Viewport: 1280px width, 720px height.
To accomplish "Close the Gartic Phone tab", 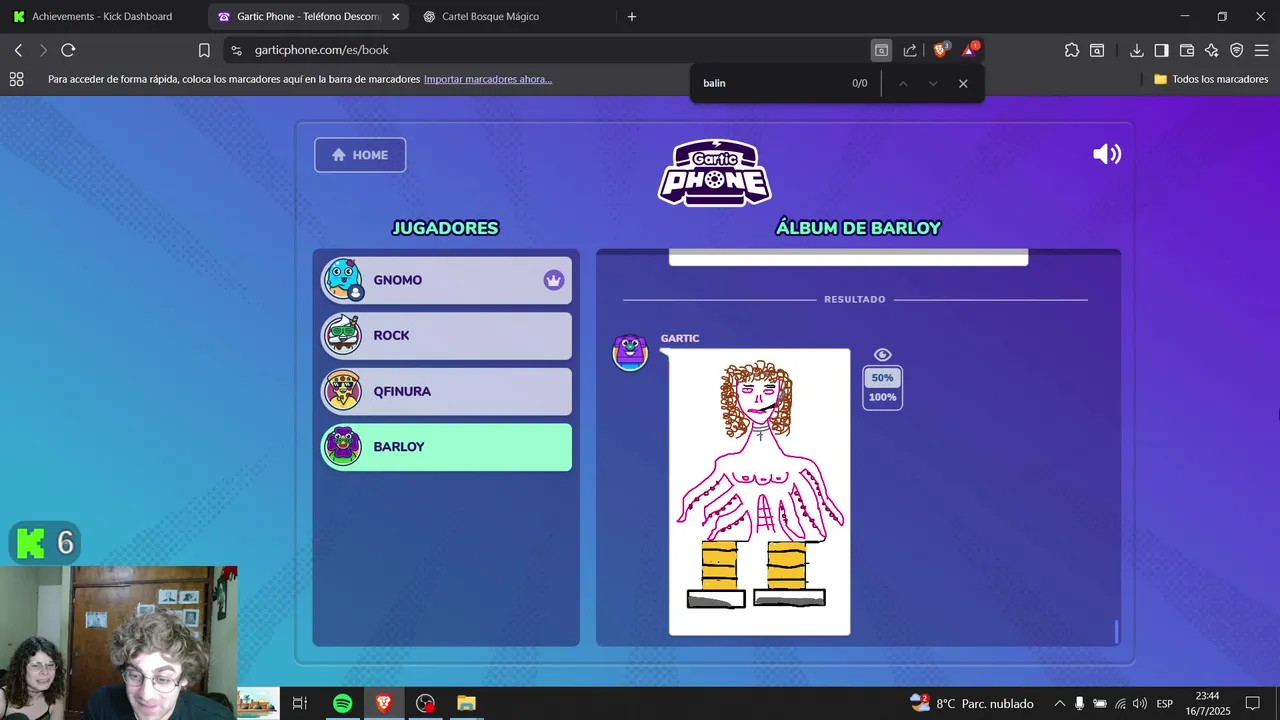I will [x=396, y=17].
